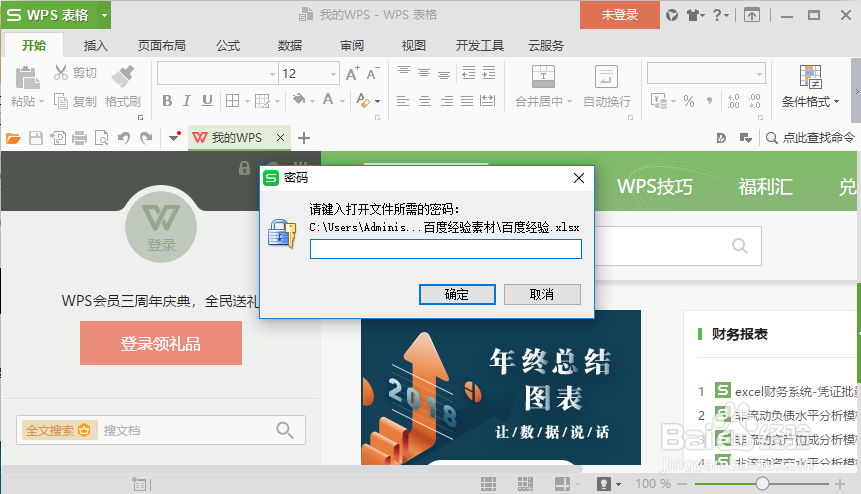Click the Wrap Text icon
The width and height of the screenshot is (861, 494).
point(606,77)
